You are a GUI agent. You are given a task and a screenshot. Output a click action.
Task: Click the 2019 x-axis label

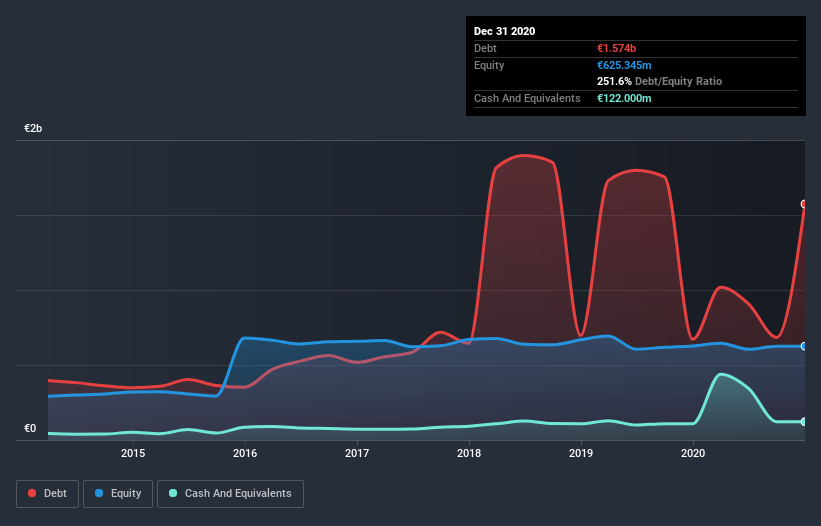[581, 453]
